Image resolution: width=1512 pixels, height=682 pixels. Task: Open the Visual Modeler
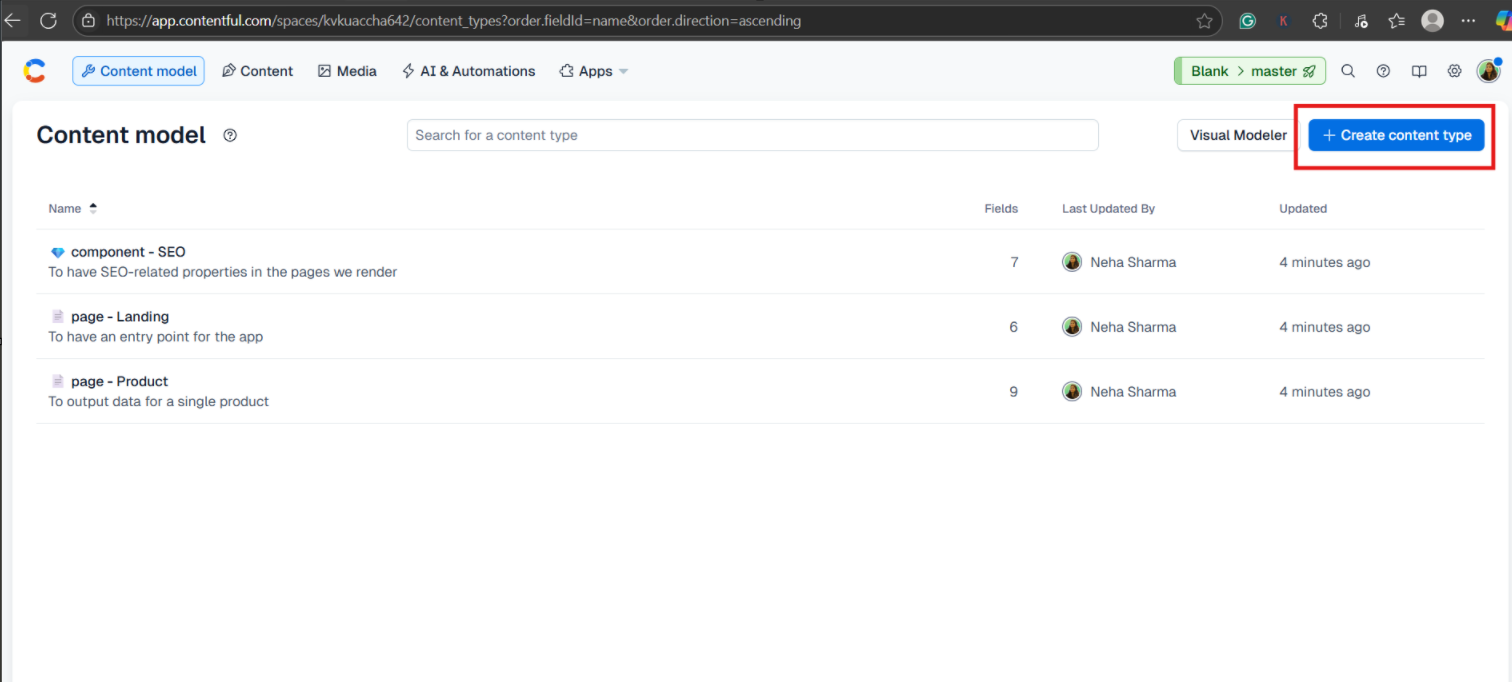point(1238,135)
